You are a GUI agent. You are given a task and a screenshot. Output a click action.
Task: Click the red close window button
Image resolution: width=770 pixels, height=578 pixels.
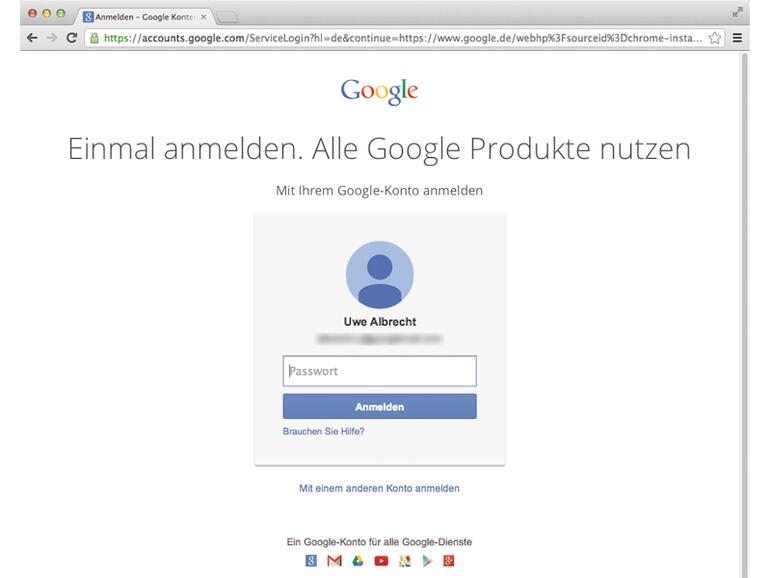[32, 13]
